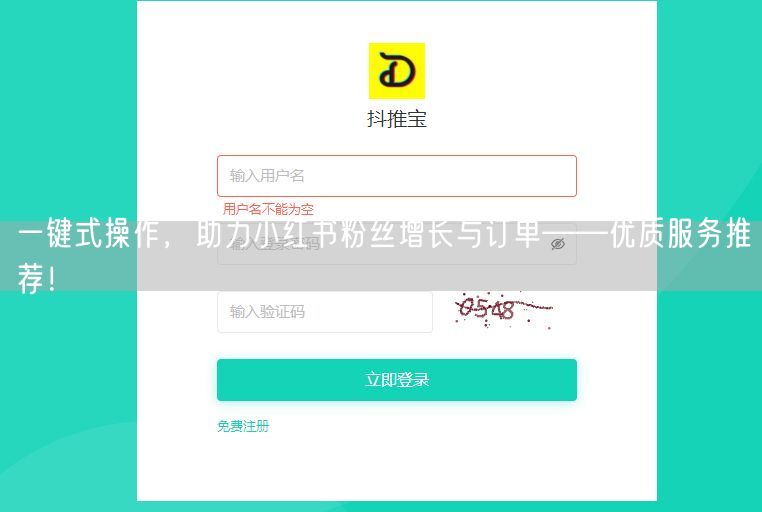This screenshot has height=512, width=762.
Task: Click the 优质服务推 text in banner
Action: (680, 234)
